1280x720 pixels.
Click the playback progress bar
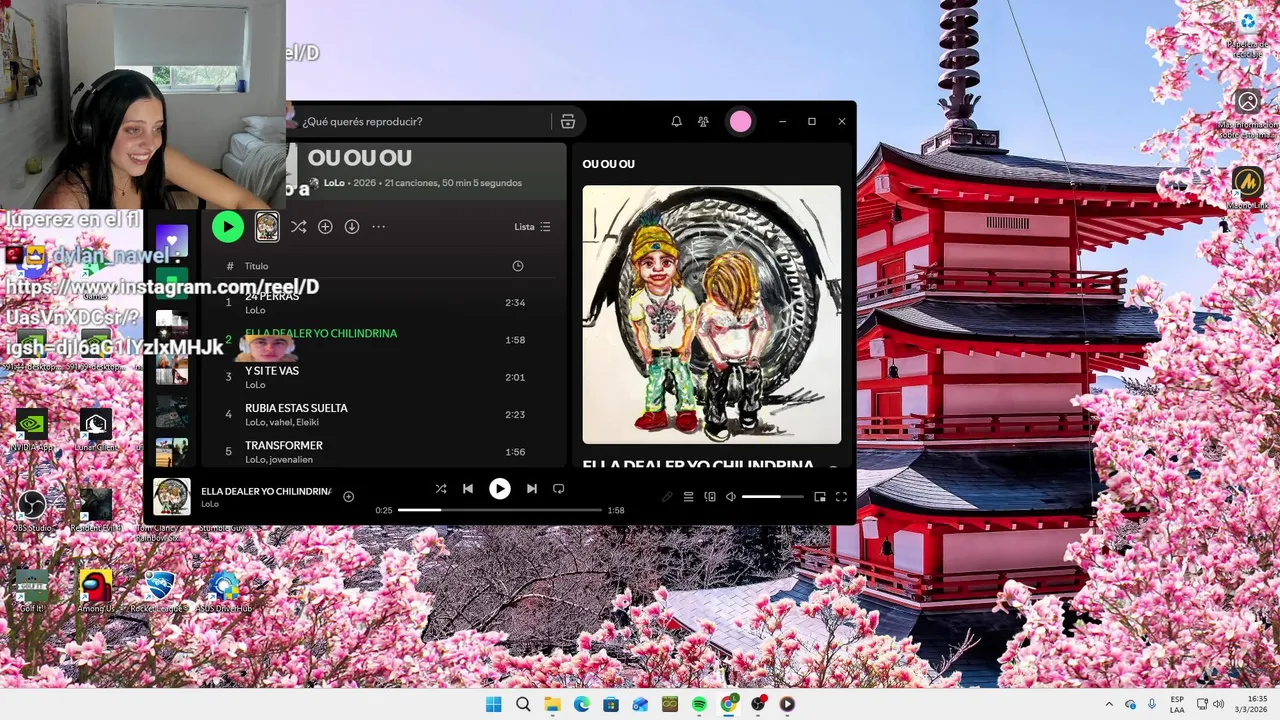(500, 510)
